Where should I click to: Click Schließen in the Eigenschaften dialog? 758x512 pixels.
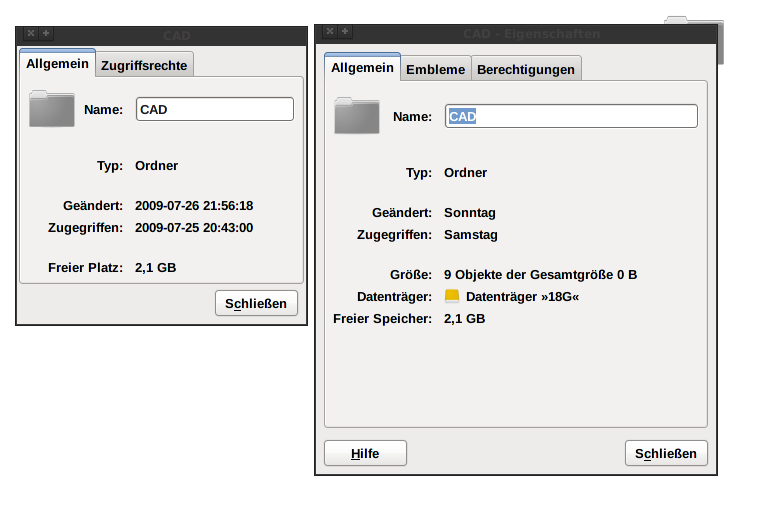click(x=666, y=453)
